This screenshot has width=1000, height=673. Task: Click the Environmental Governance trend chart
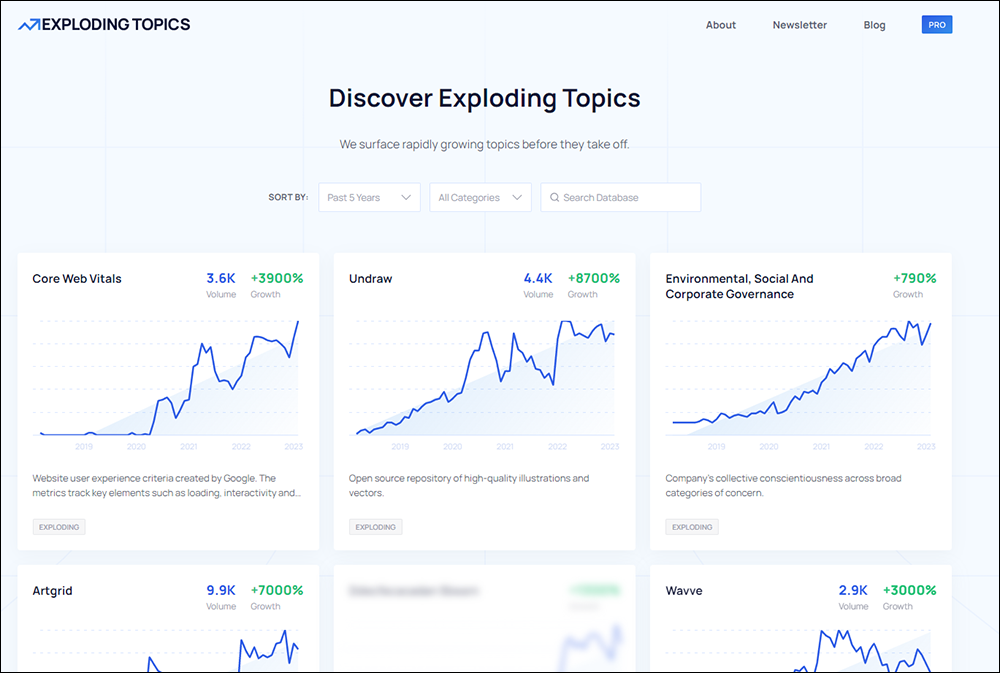(x=800, y=383)
